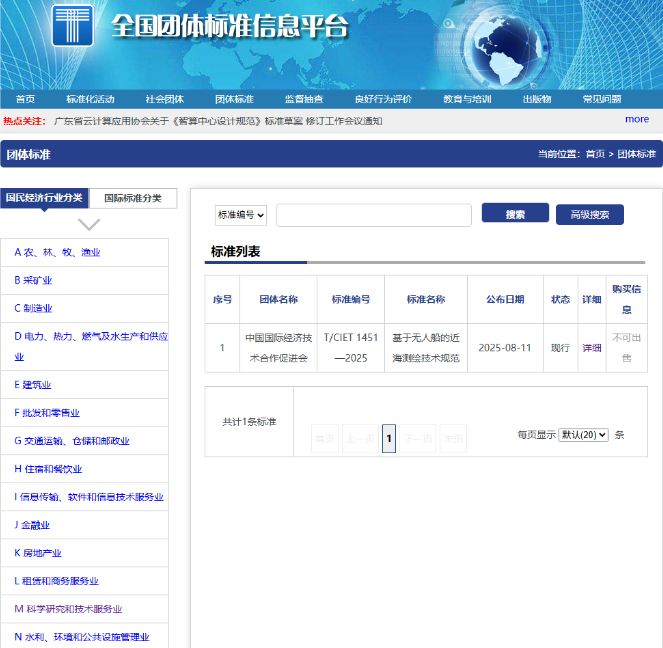The width and height of the screenshot is (663, 648).
Task: Click page number 1 in pagination
Action: pyautogui.click(x=389, y=438)
